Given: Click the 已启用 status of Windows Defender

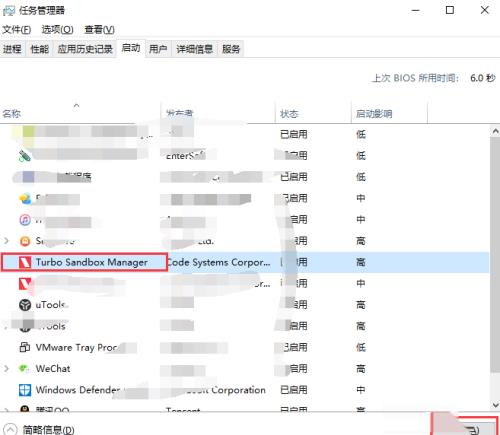Looking at the screenshot, I should 294,390.
